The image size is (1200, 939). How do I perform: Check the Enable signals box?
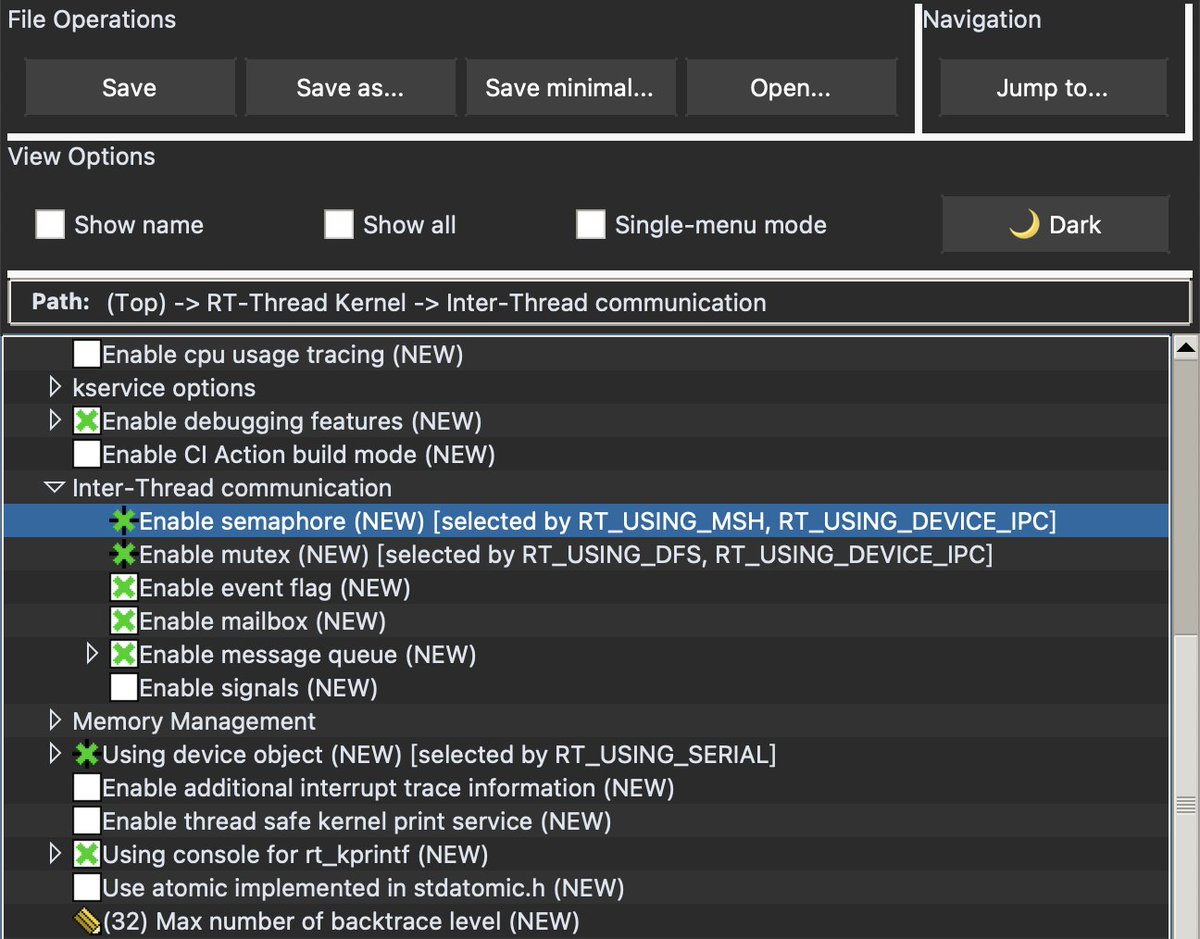(123, 687)
